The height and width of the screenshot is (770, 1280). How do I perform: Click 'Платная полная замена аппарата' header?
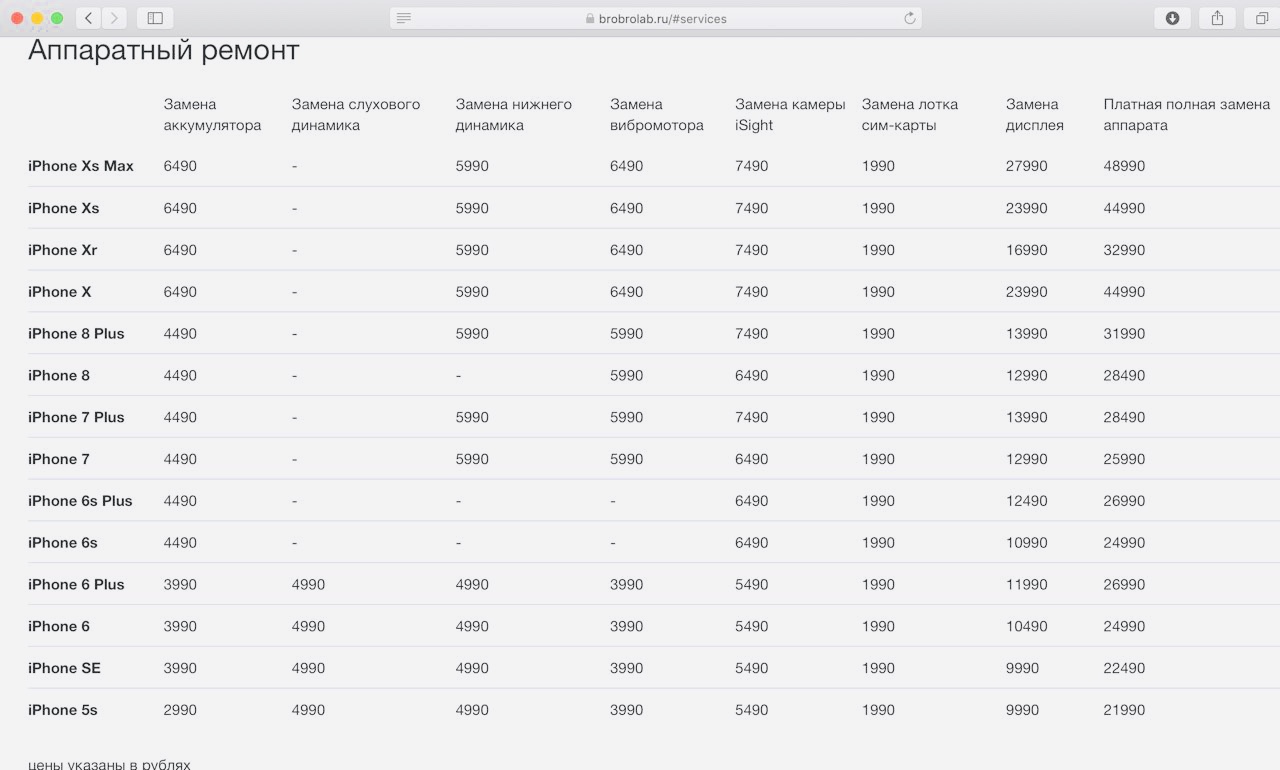click(1187, 115)
